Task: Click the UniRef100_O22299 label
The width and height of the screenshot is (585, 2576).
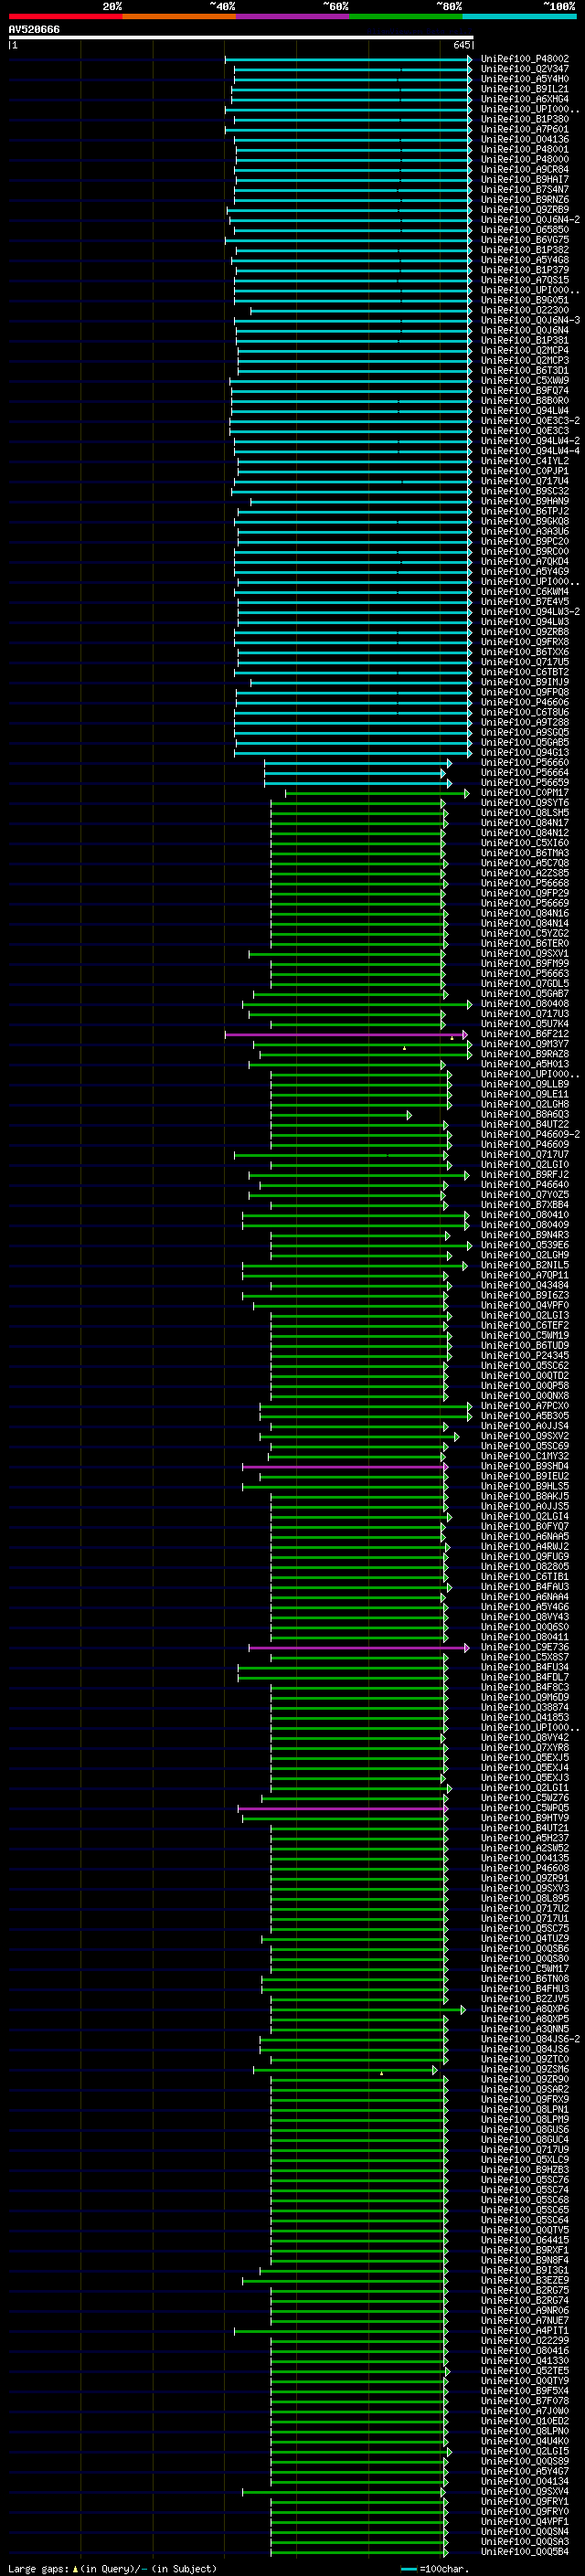Action: pos(524,2342)
